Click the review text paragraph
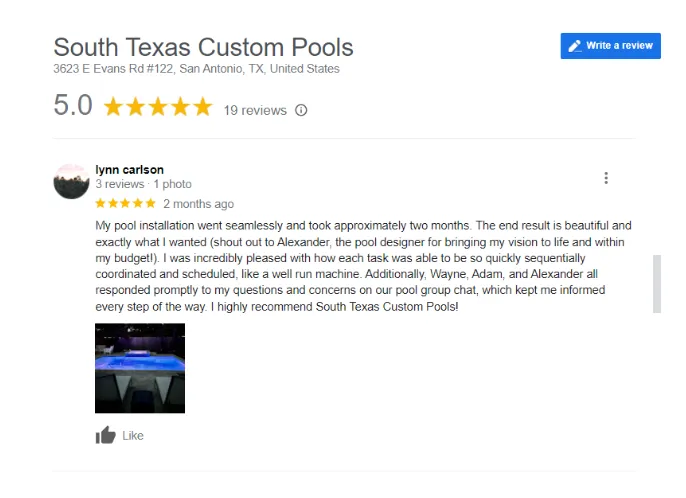Screen dimensions: 686x498 coord(363,266)
